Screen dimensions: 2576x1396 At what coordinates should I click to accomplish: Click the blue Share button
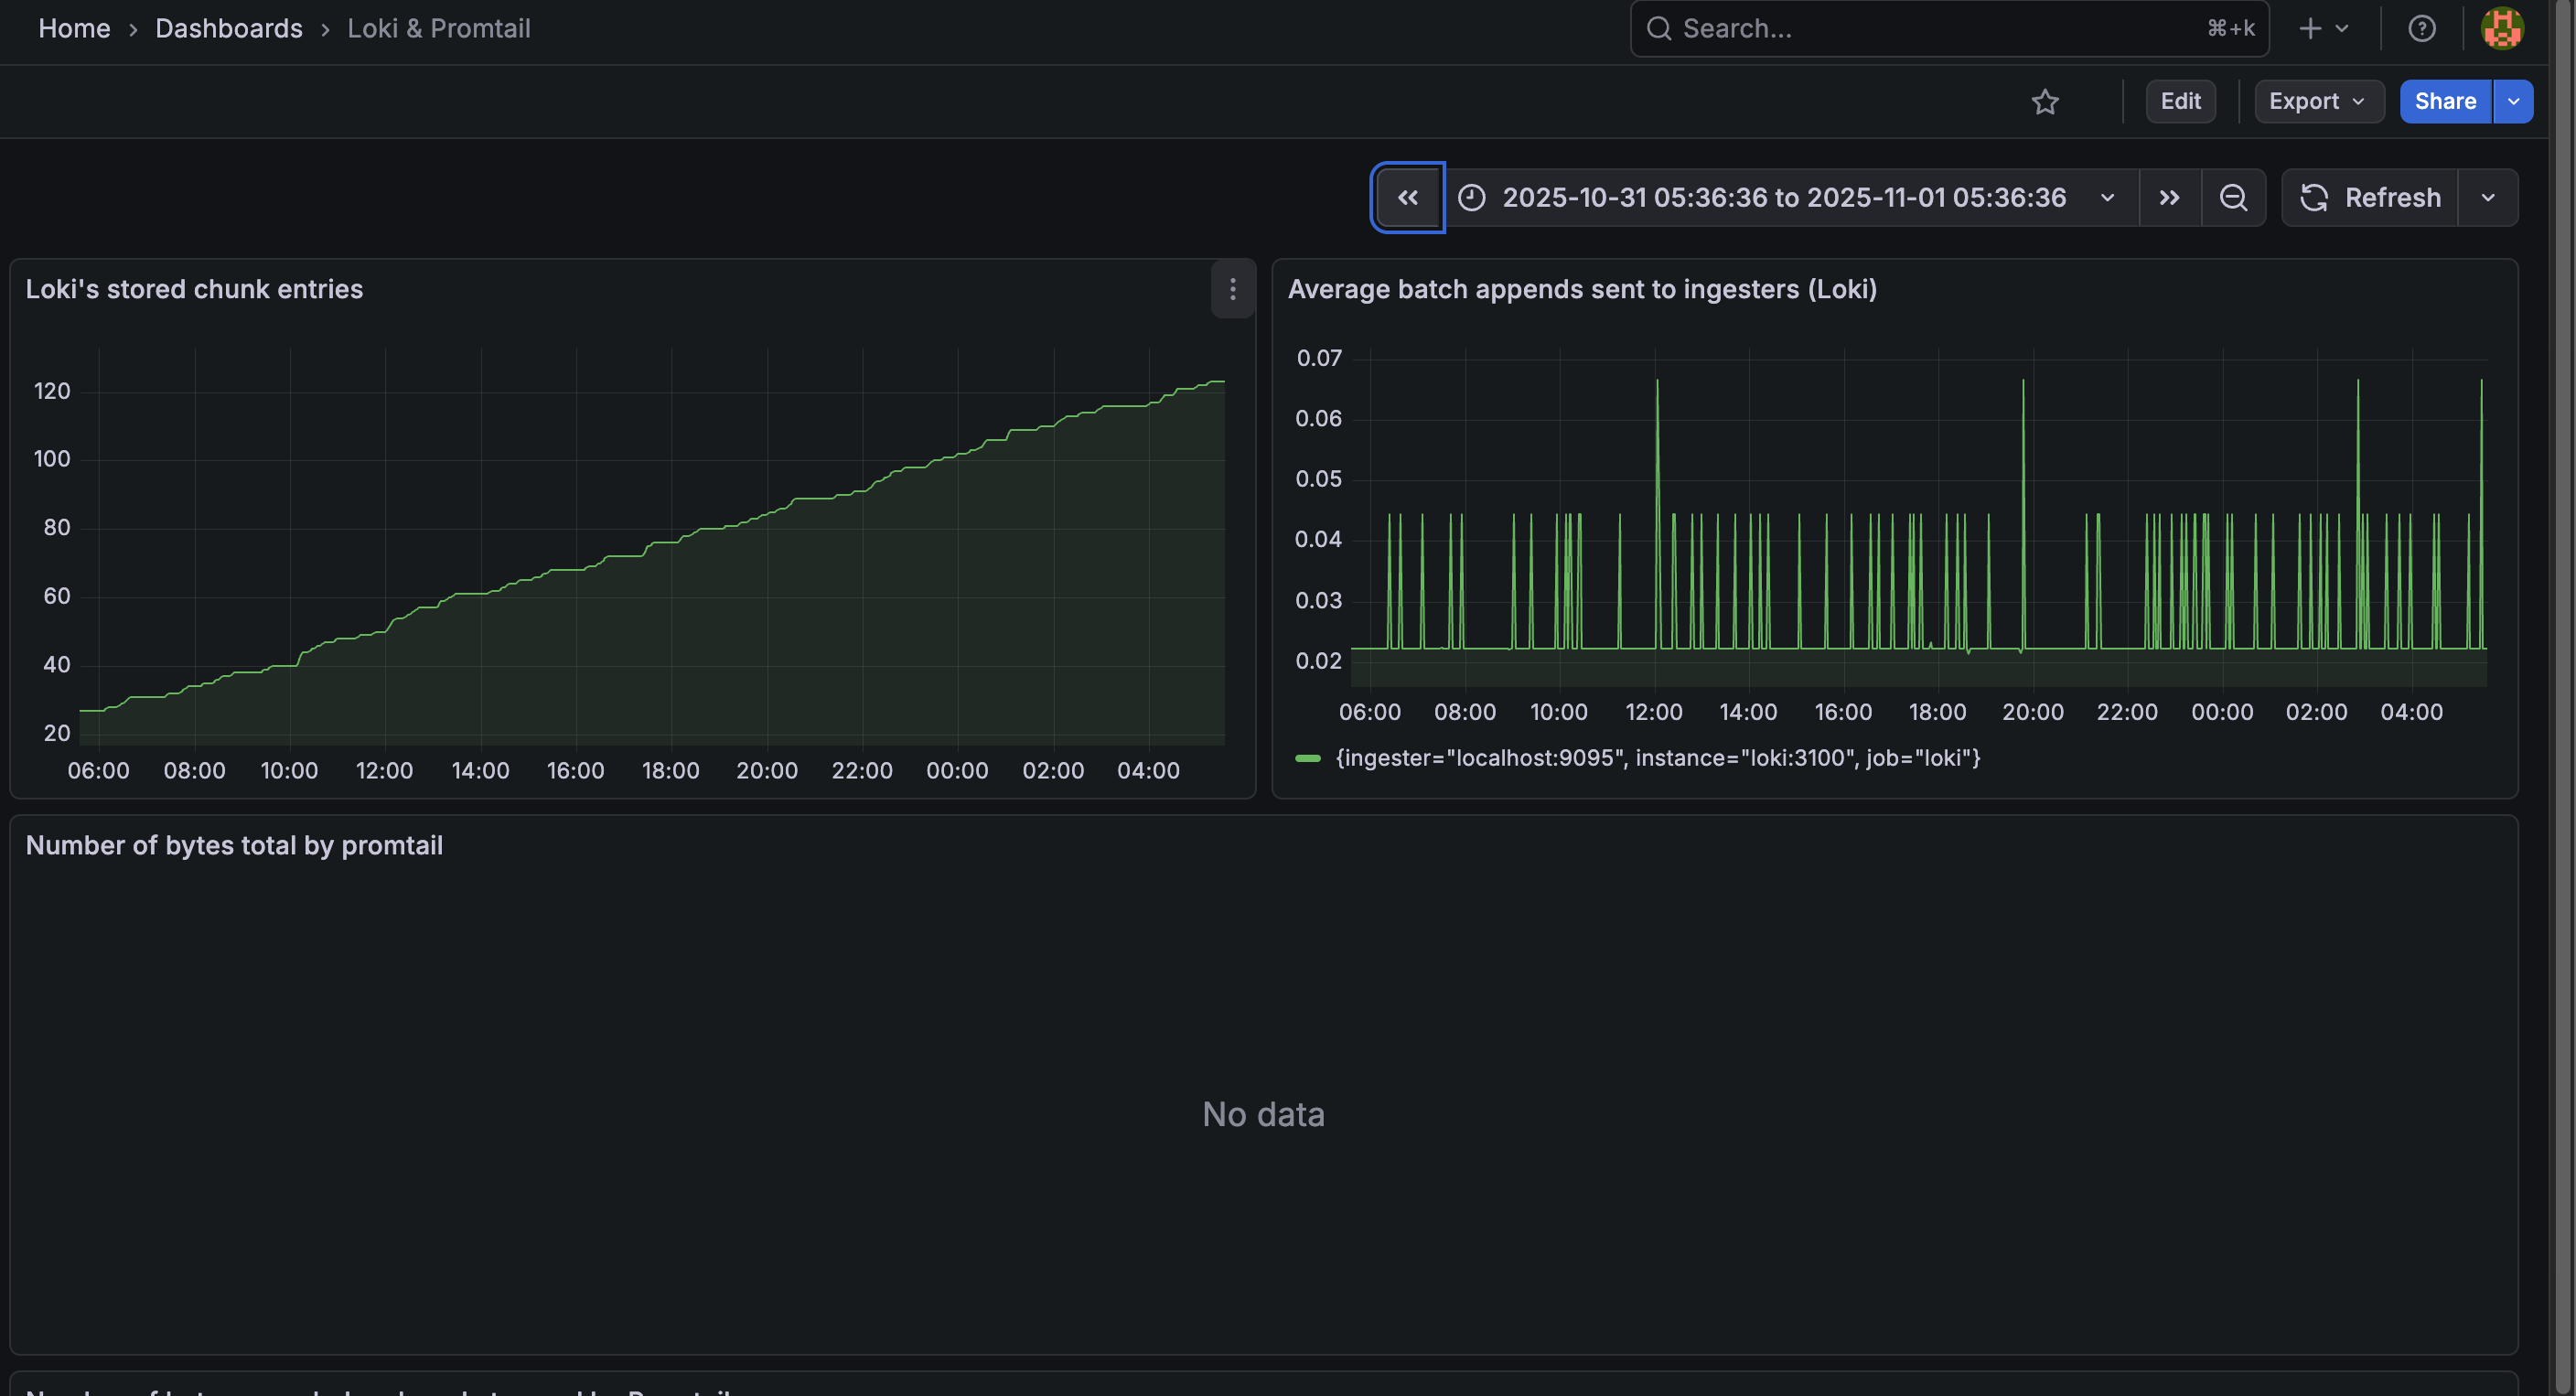click(x=2444, y=101)
